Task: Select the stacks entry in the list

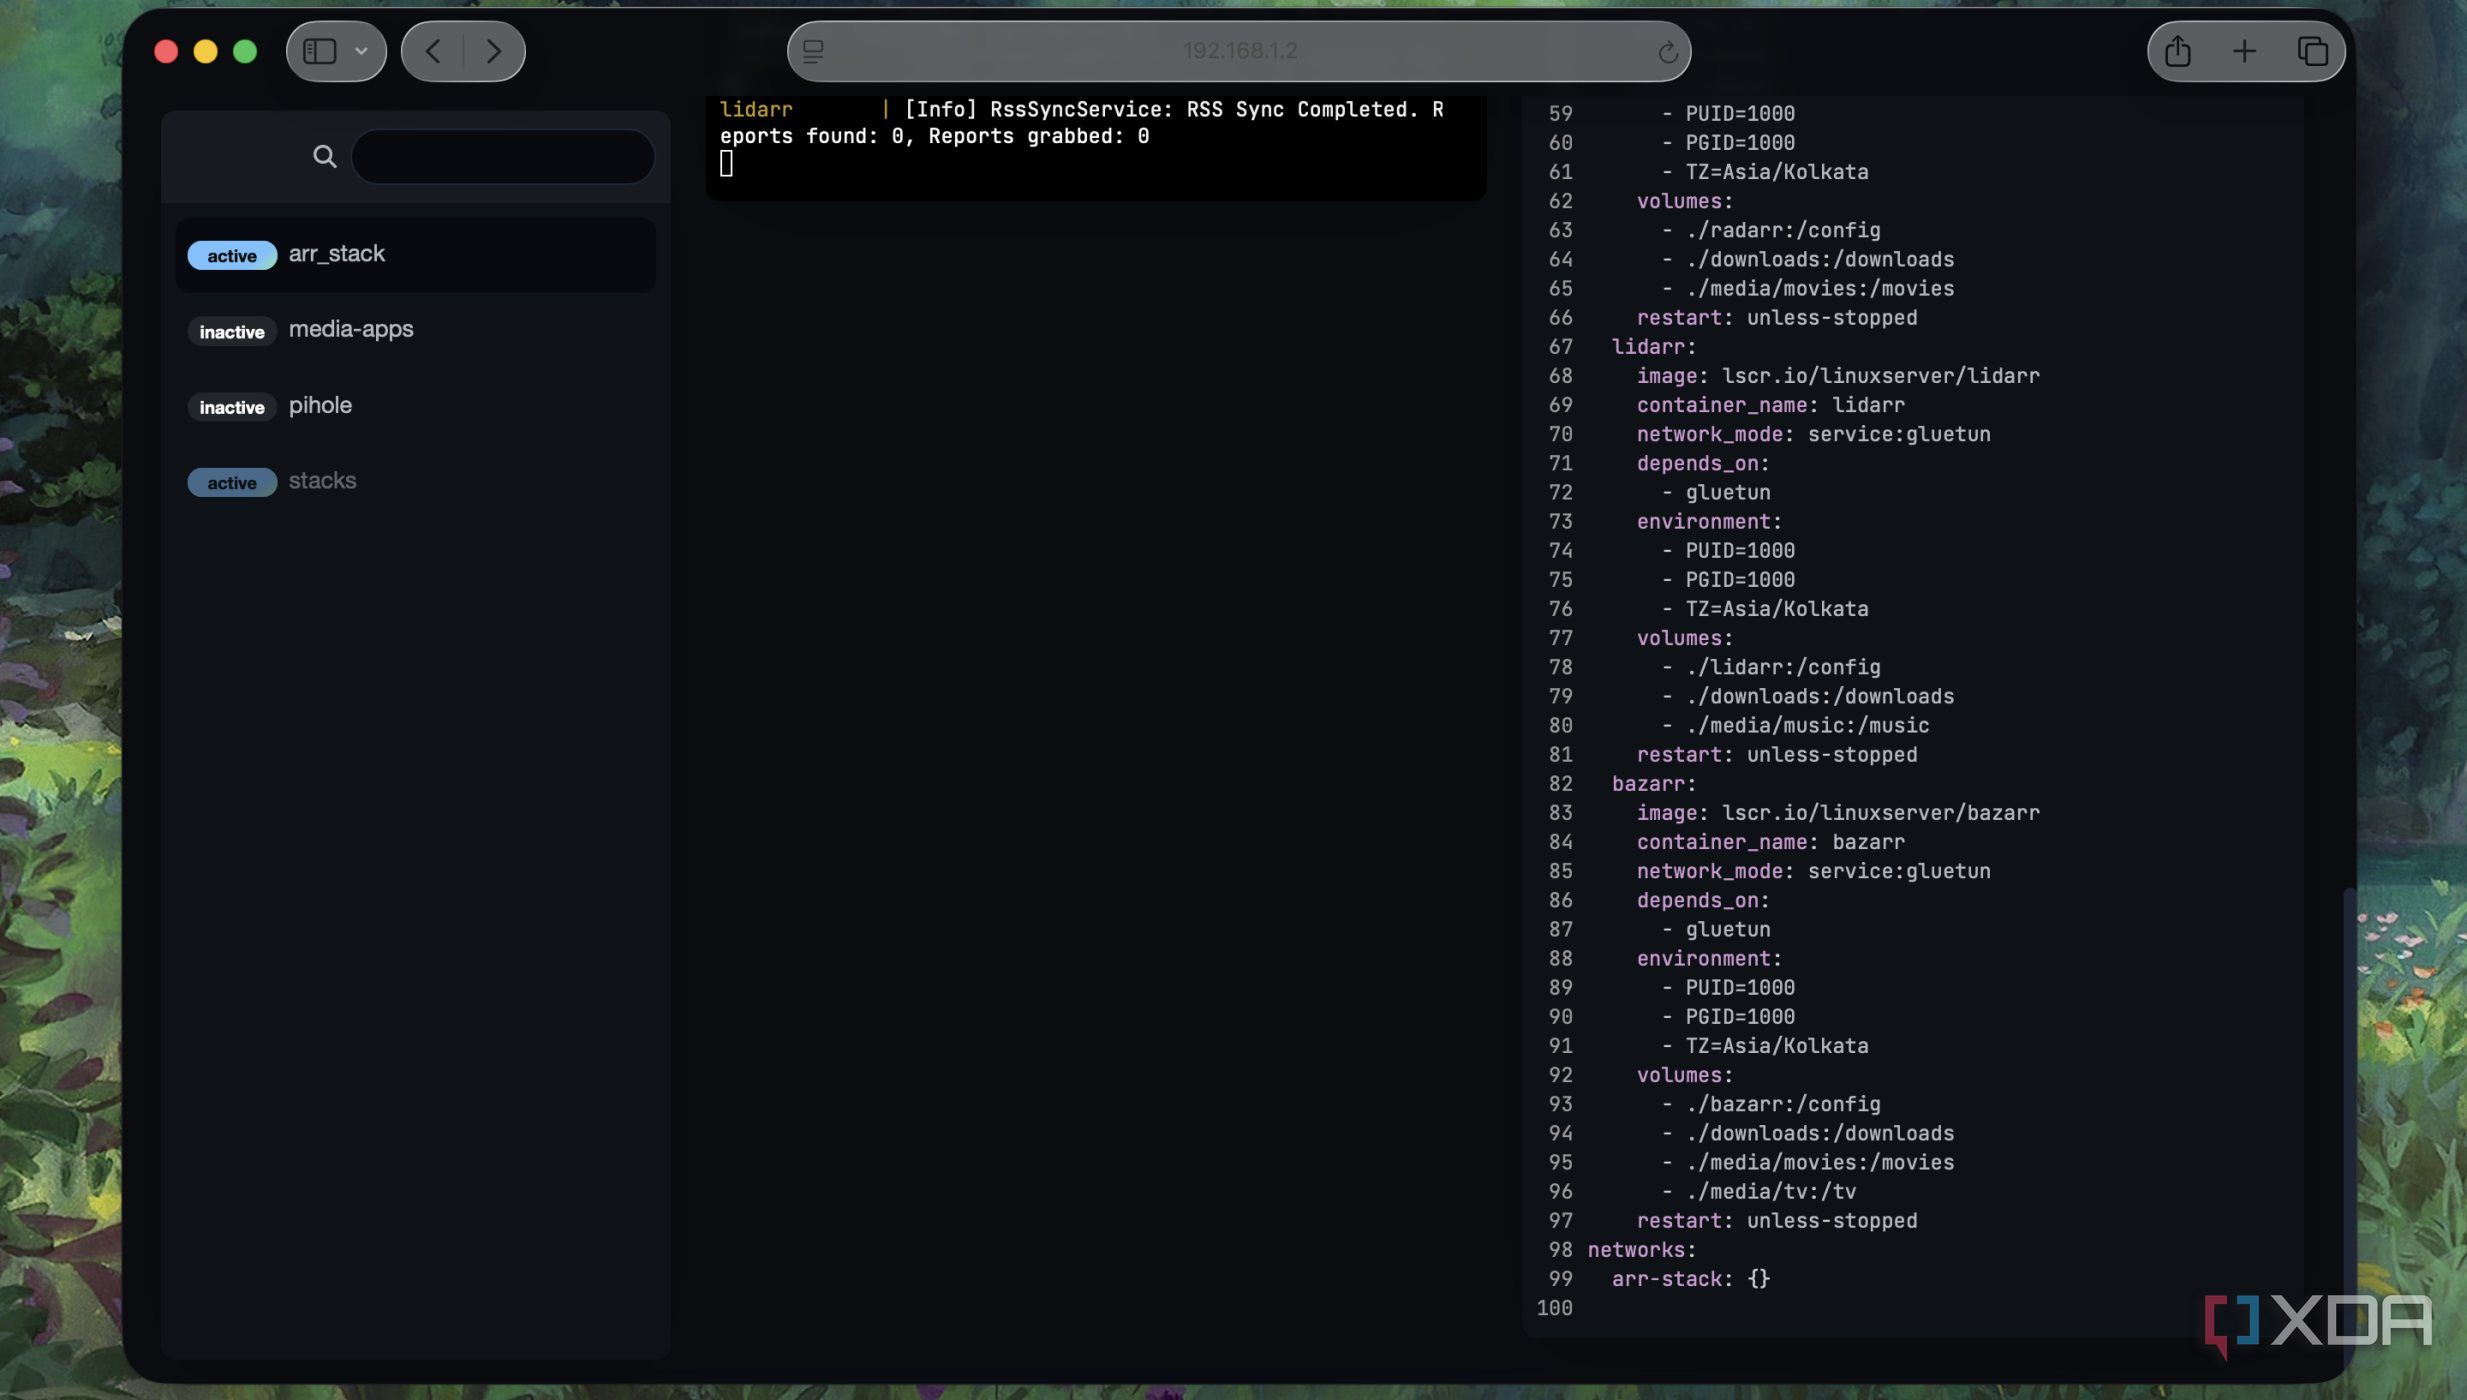Action: [x=416, y=481]
